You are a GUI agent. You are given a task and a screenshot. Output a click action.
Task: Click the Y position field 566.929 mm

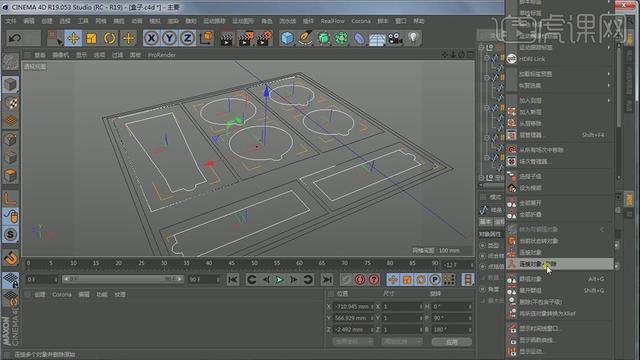point(354,318)
